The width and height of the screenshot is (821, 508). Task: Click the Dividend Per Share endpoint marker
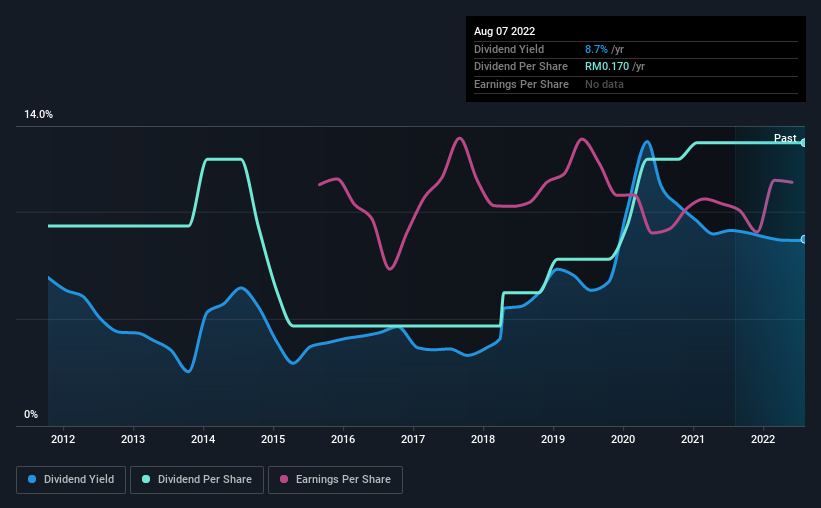coord(804,142)
